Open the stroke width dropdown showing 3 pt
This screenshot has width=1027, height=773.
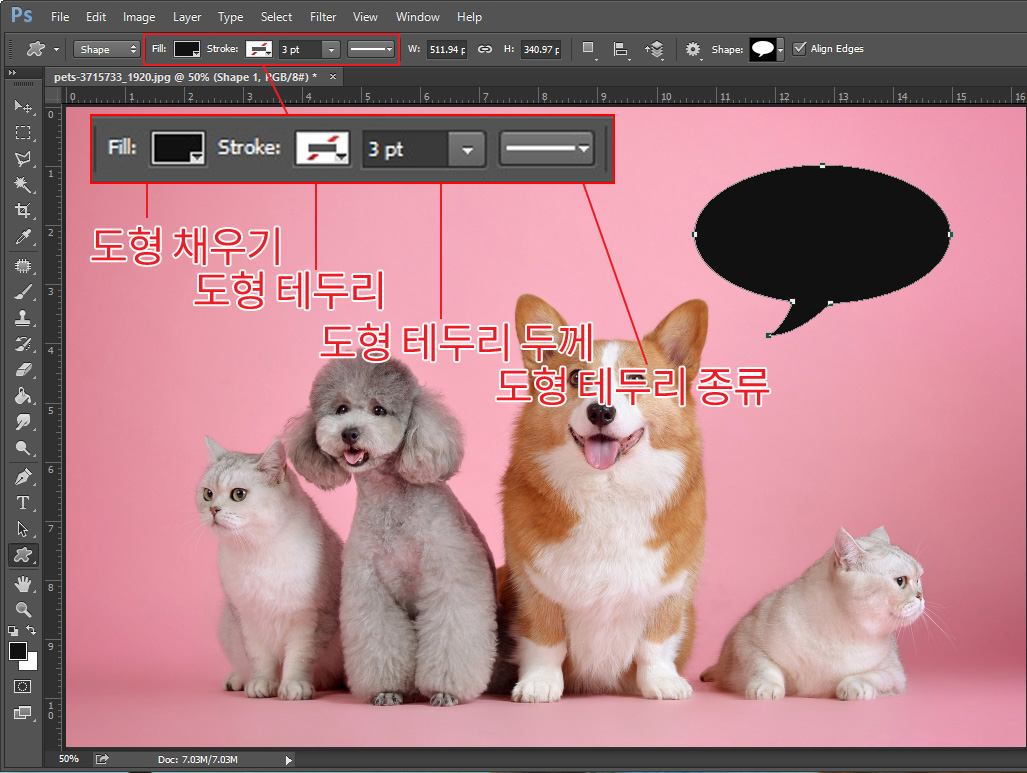point(331,48)
